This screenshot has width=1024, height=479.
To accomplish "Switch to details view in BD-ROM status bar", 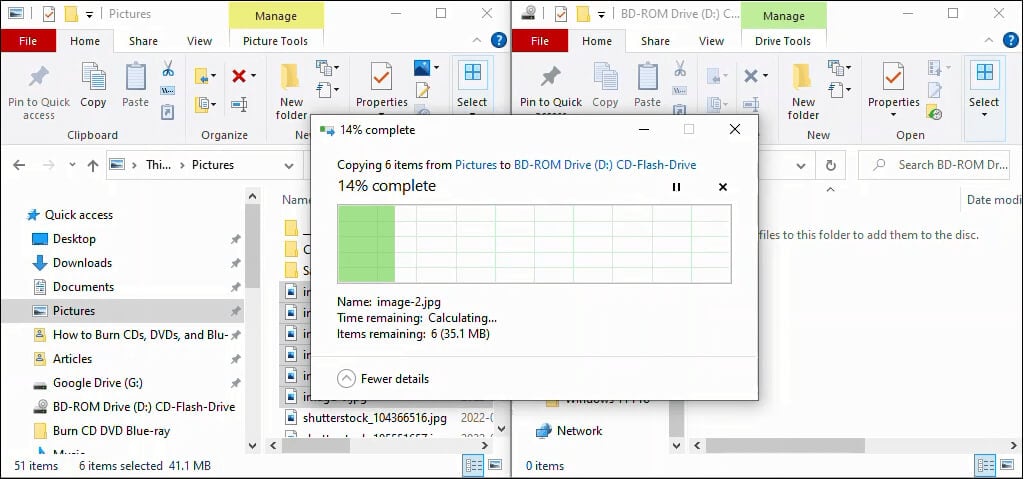I will [986, 465].
